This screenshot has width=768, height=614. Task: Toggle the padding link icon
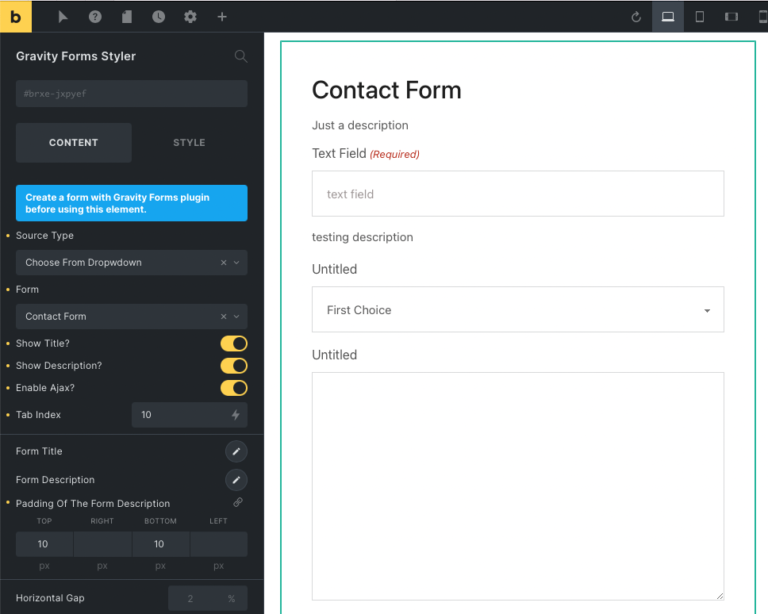(x=238, y=502)
